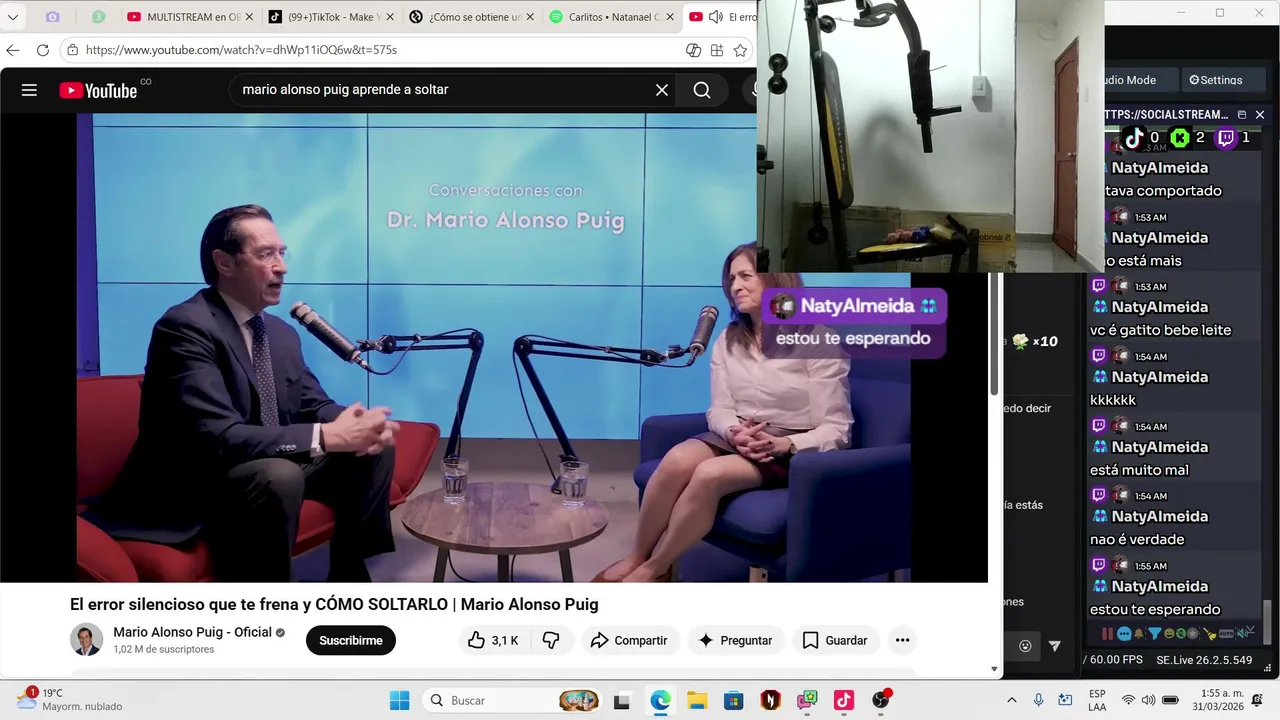Run the YouTube search with the magnifier button

click(x=702, y=90)
